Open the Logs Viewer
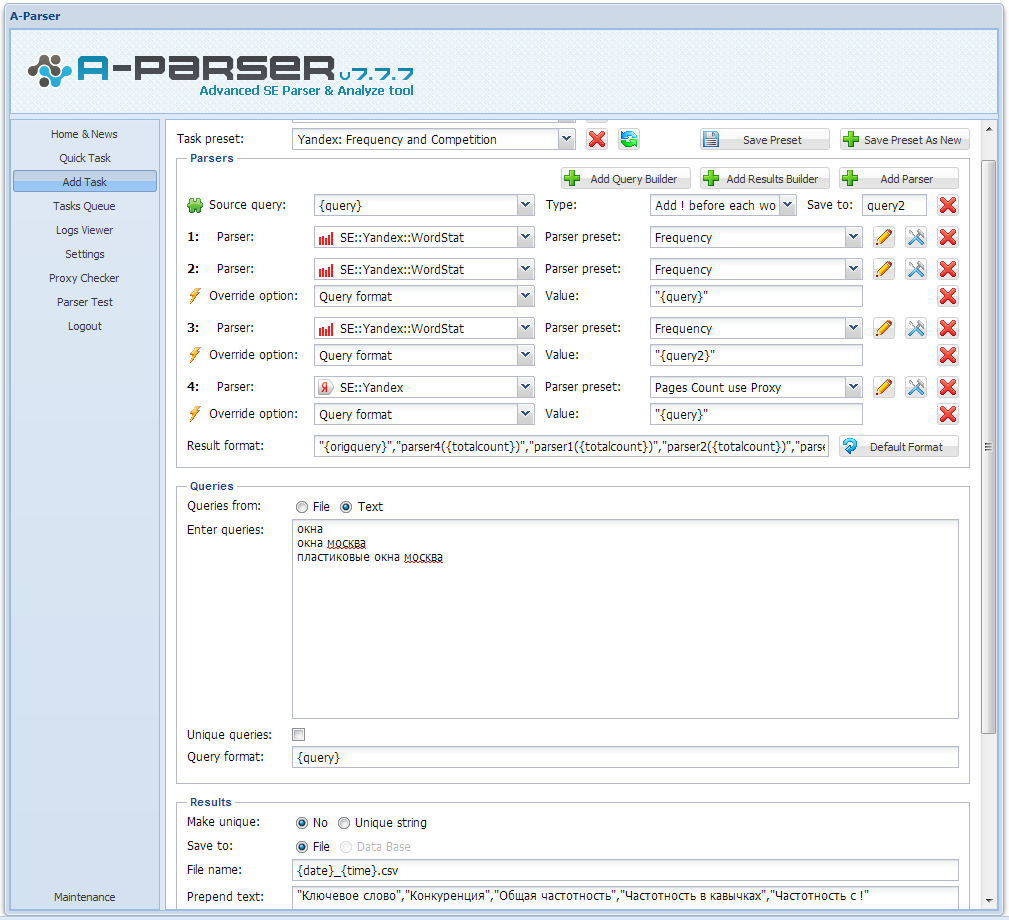The image size is (1009, 920). [x=84, y=230]
